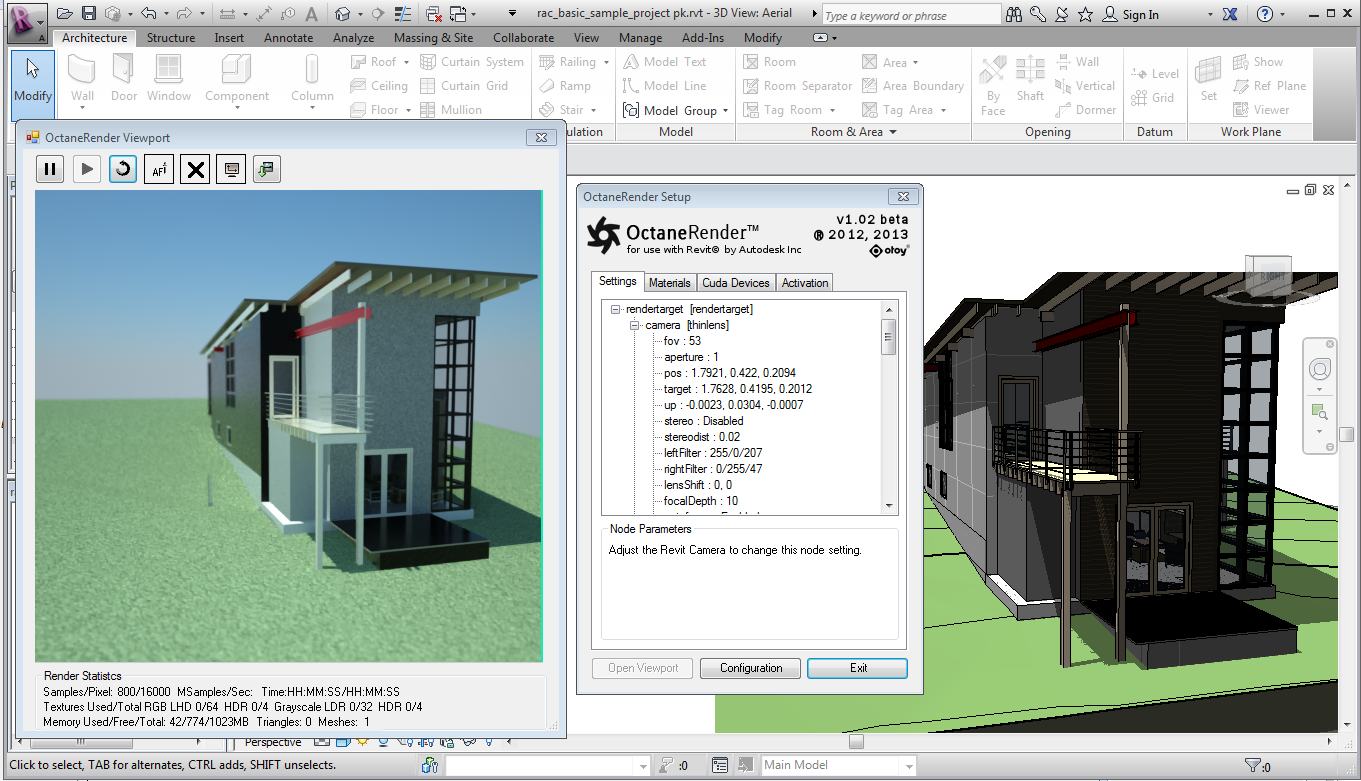Expand the Stair dropdown arrow

593,110
